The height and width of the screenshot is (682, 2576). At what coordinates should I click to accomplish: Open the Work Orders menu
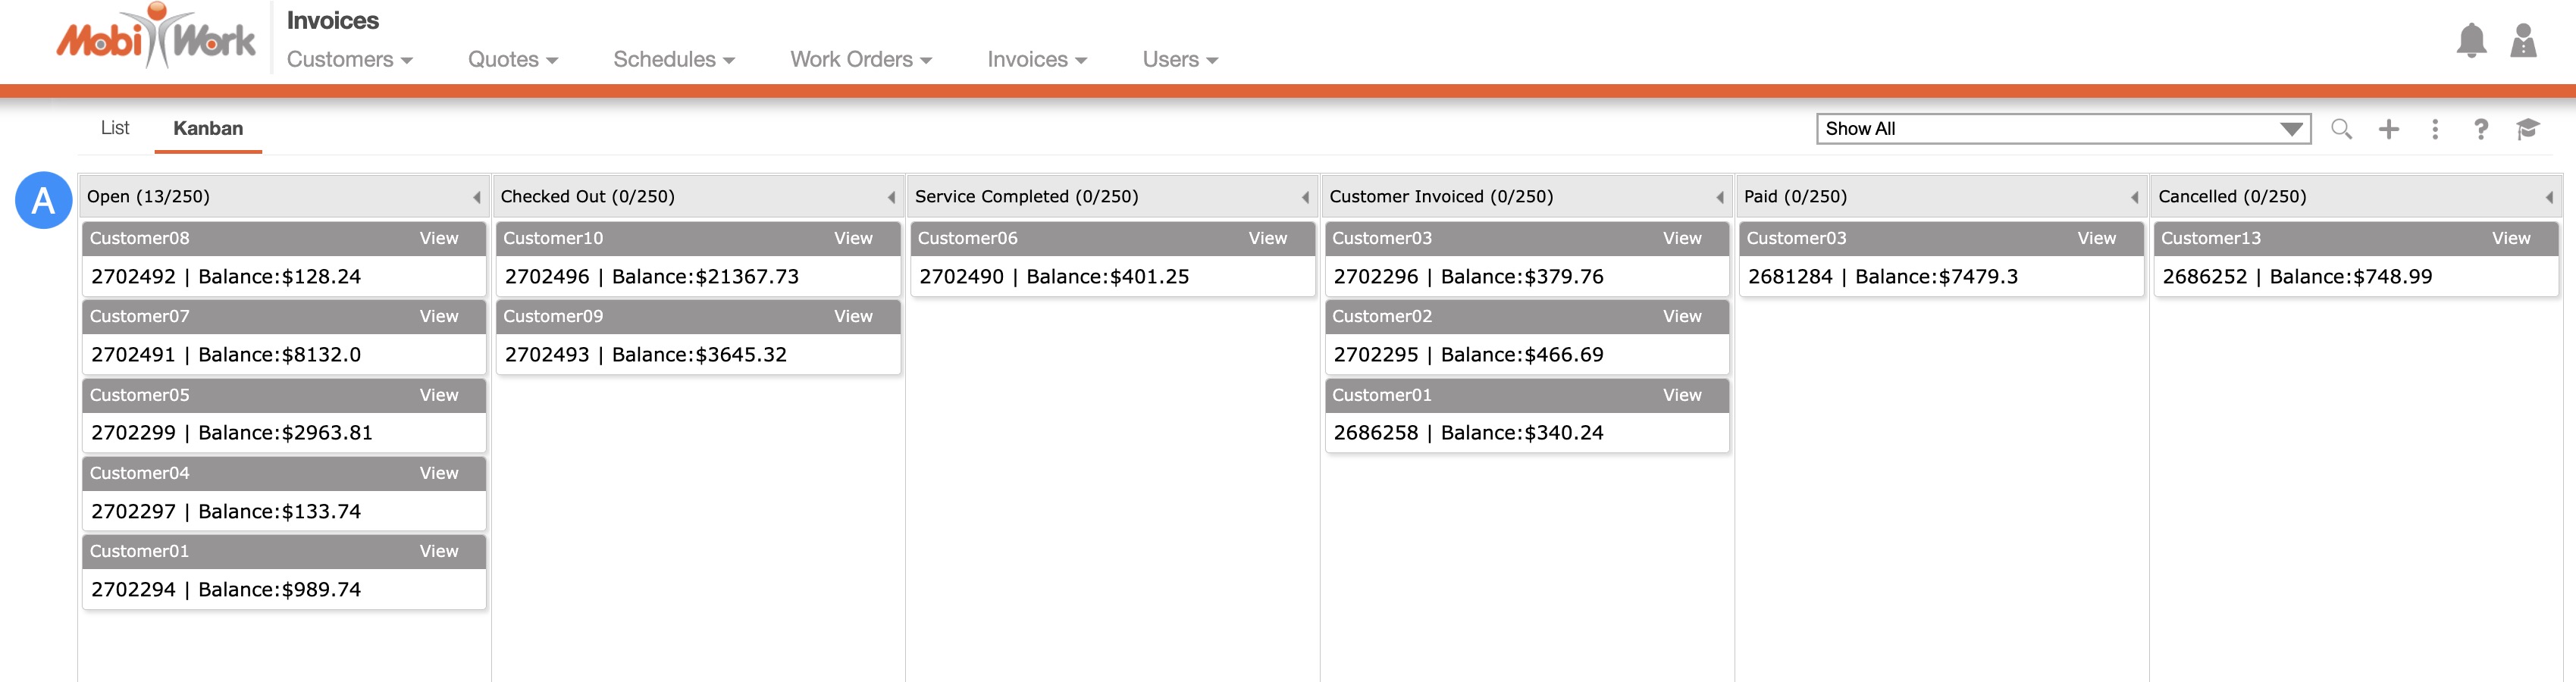[860, 60]
